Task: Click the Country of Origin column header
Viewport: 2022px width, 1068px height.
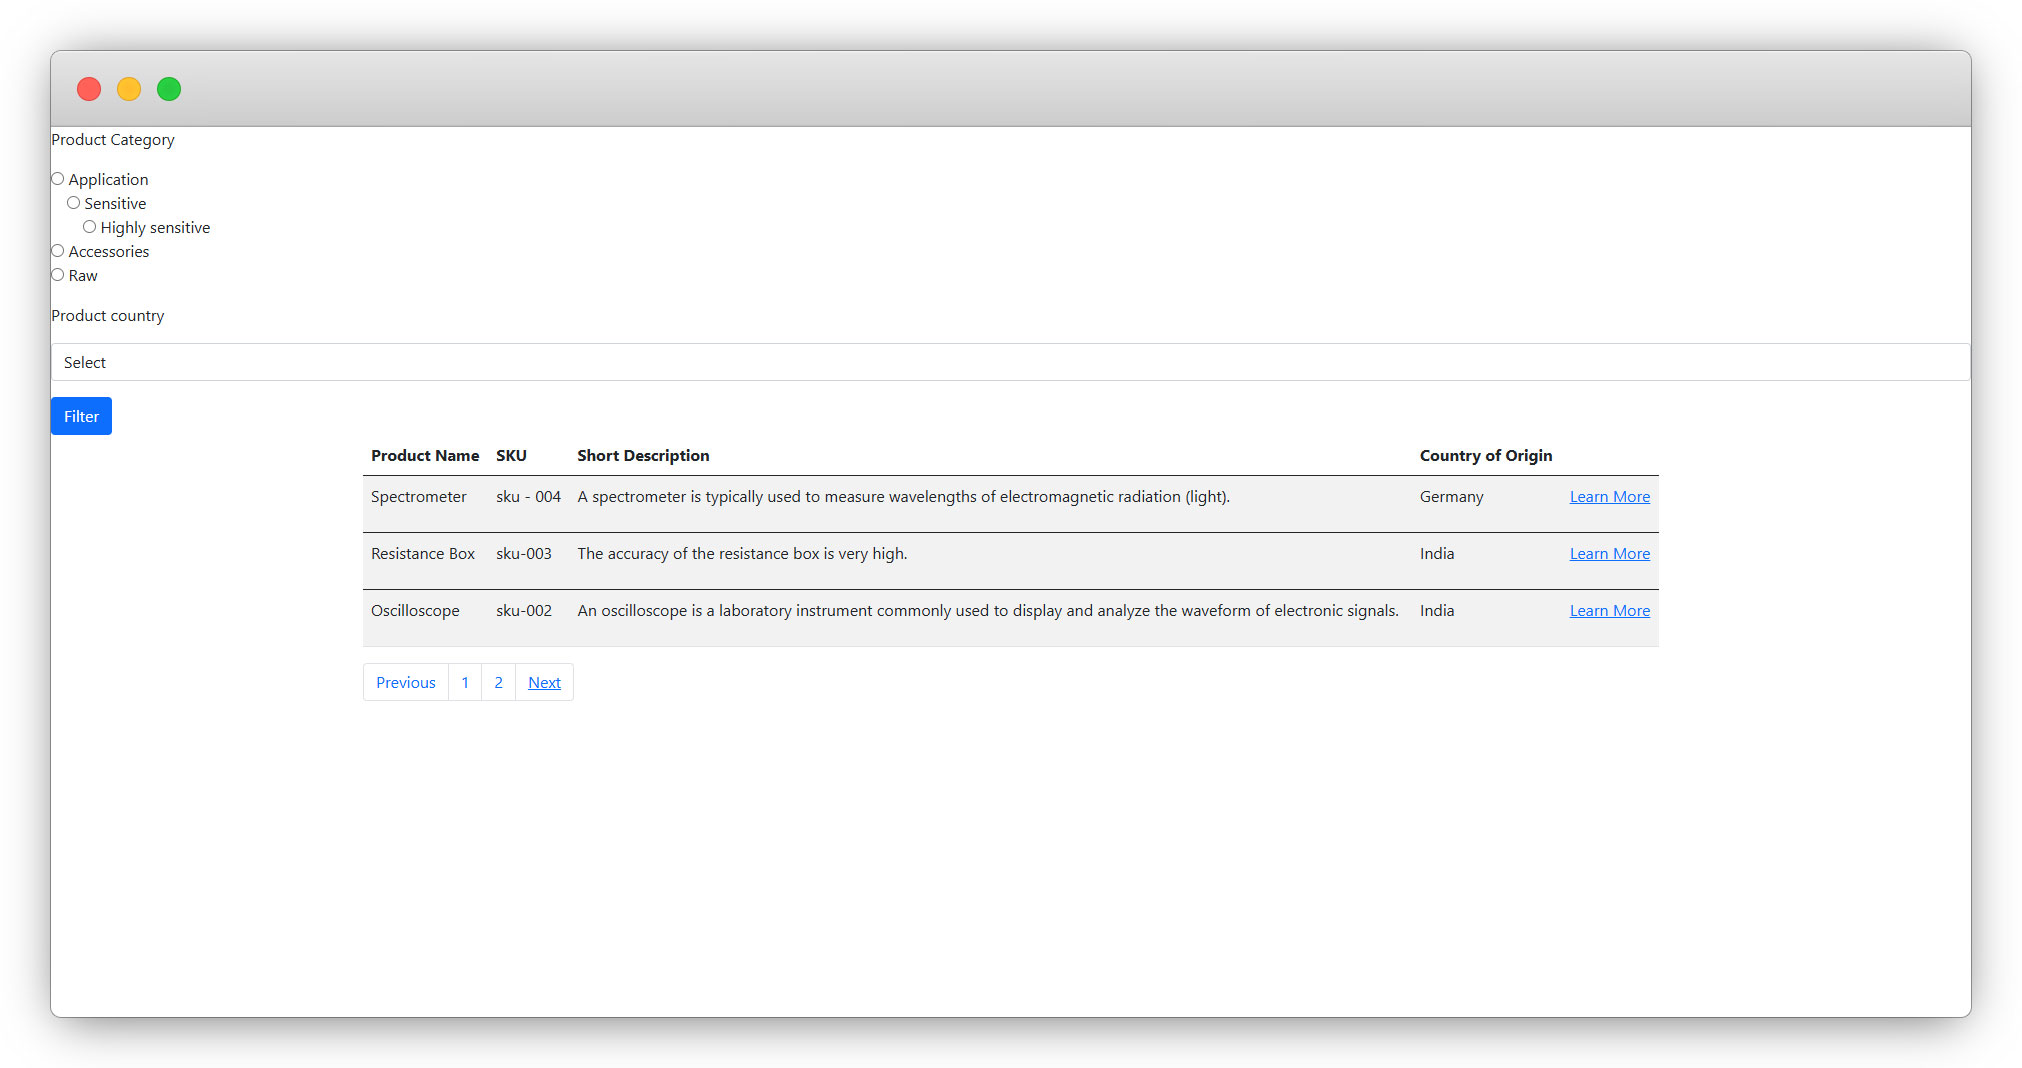Action: click(1485, 455)
